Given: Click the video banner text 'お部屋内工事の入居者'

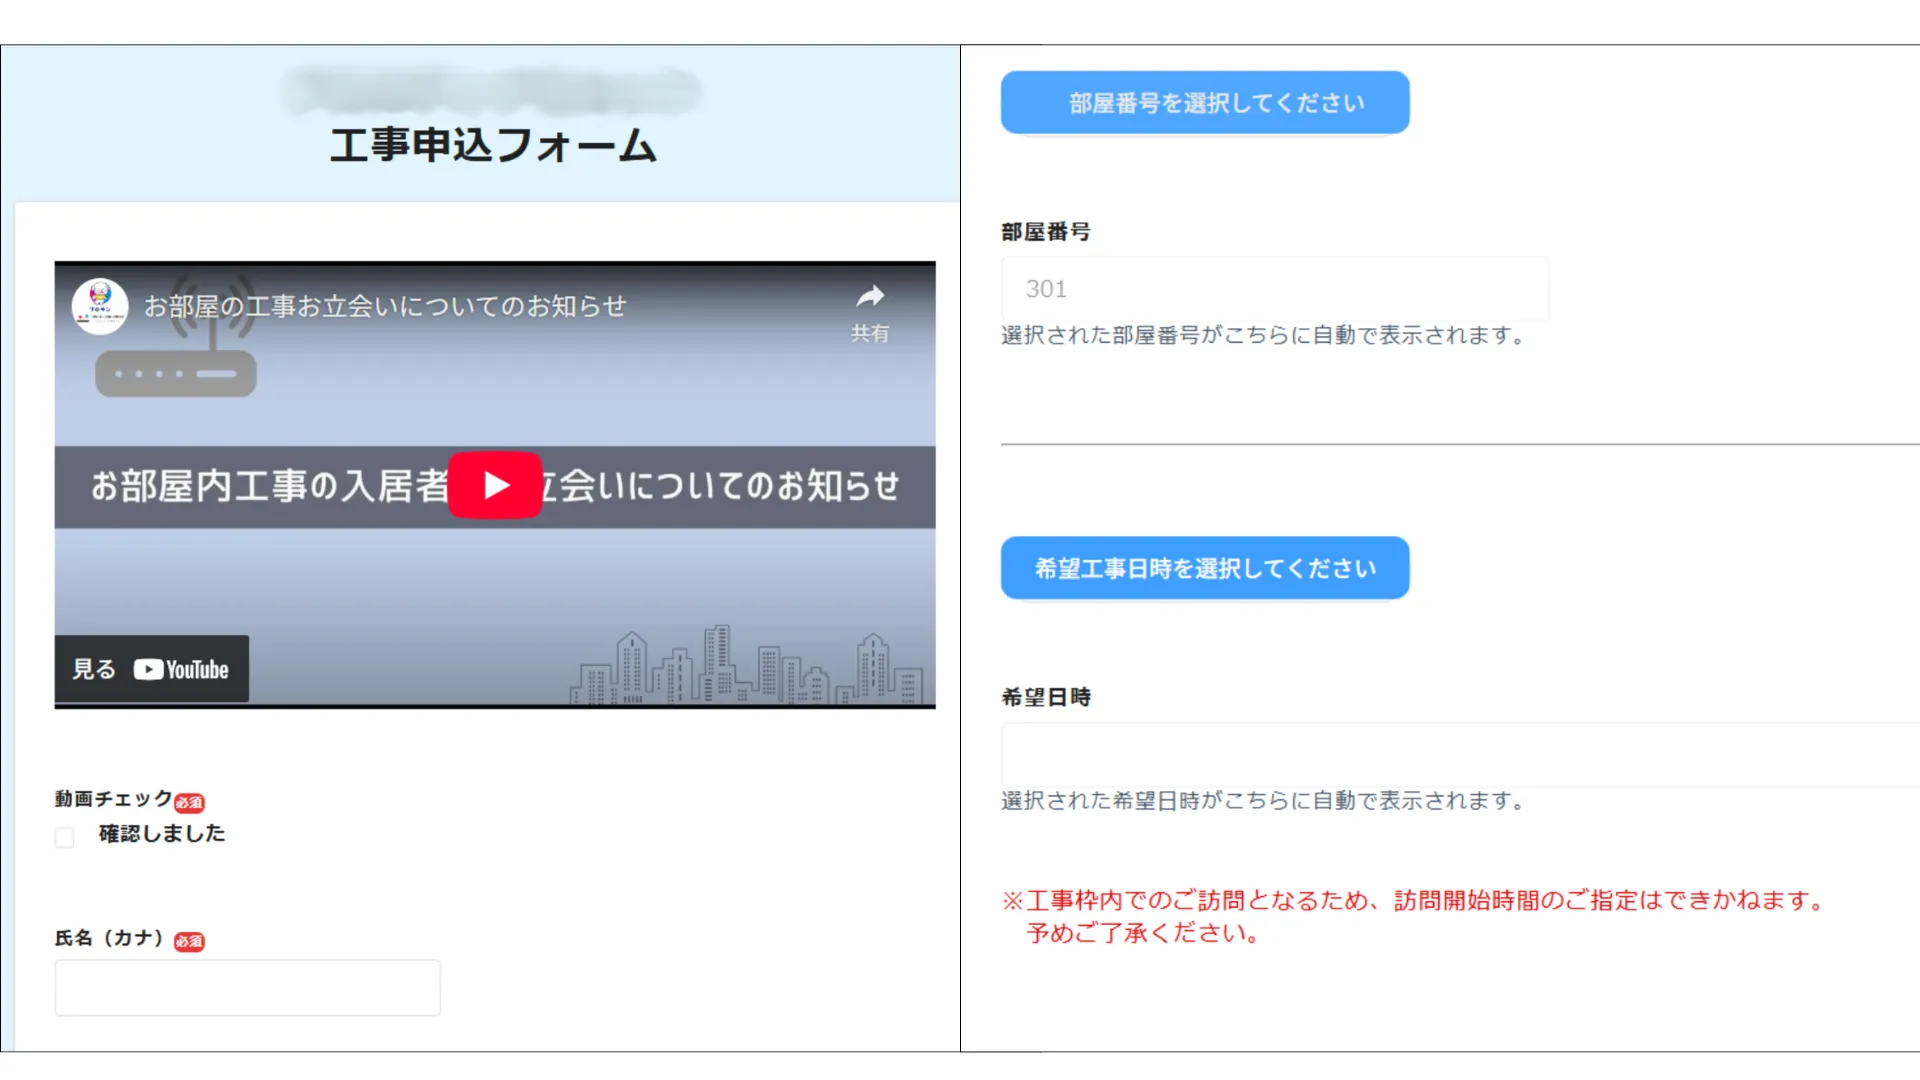Looking at the screenshot, I should point(270,486).
